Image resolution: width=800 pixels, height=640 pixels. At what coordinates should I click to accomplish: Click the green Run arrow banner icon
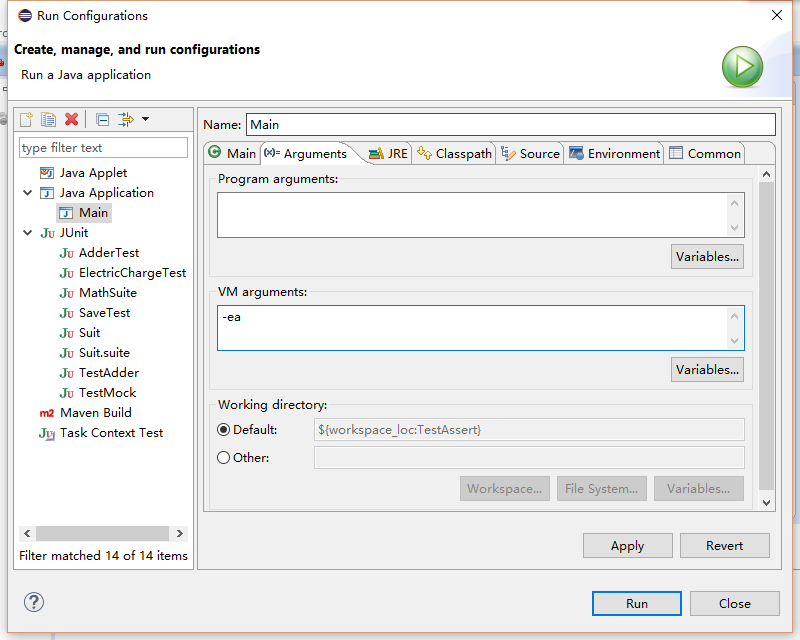pyautogui.click(x=742, y=66)
